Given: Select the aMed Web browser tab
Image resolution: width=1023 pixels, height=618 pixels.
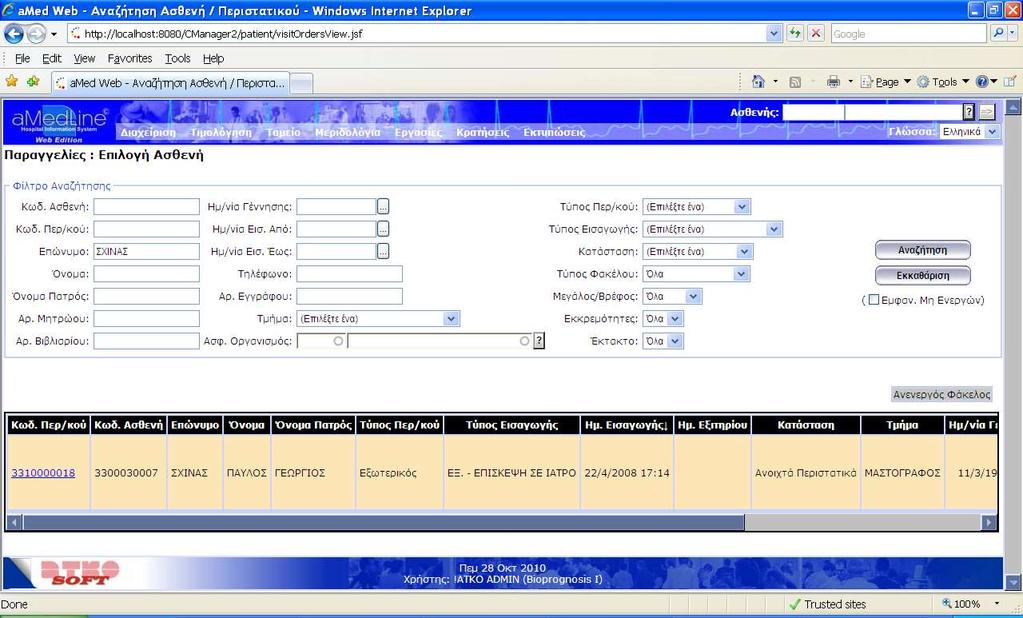Looking at the screenshot, I should (x=170, y=83).
